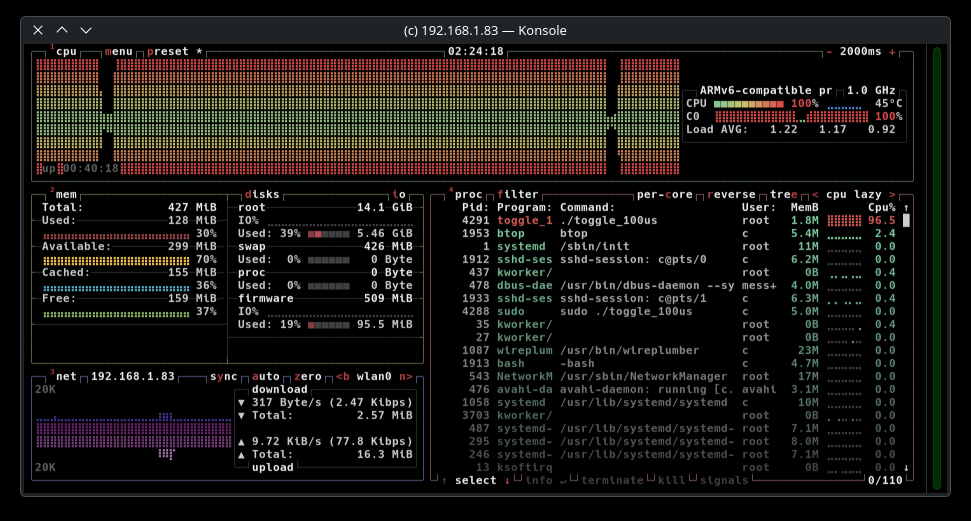This screenshot has width=971, height=521.
Task: Switch to next network interface with n arrow
Action: click(x=404, y=377)
